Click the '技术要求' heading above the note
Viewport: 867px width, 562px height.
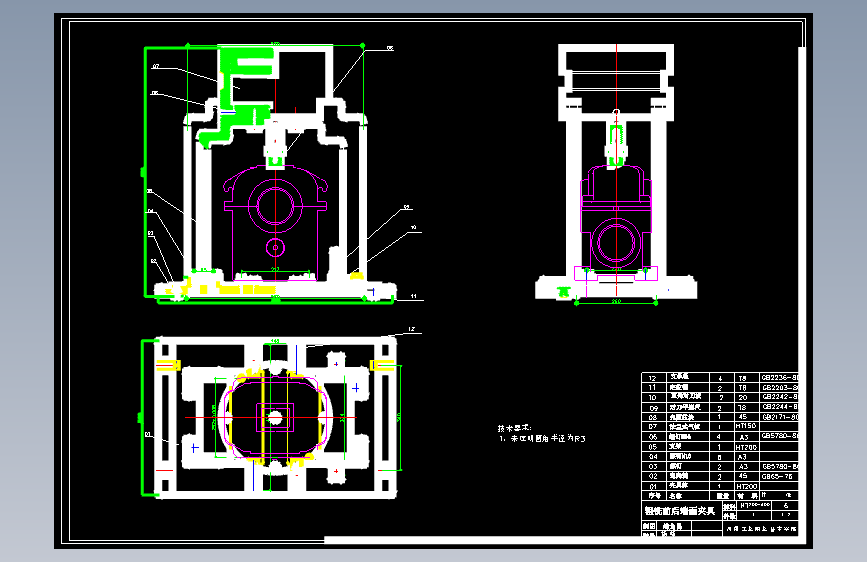[x=514, y=428]
